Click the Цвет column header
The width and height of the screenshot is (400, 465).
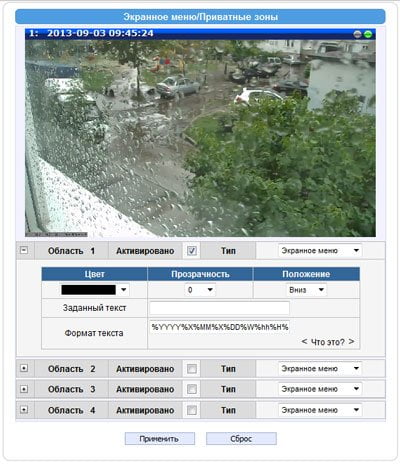[94, 274]
